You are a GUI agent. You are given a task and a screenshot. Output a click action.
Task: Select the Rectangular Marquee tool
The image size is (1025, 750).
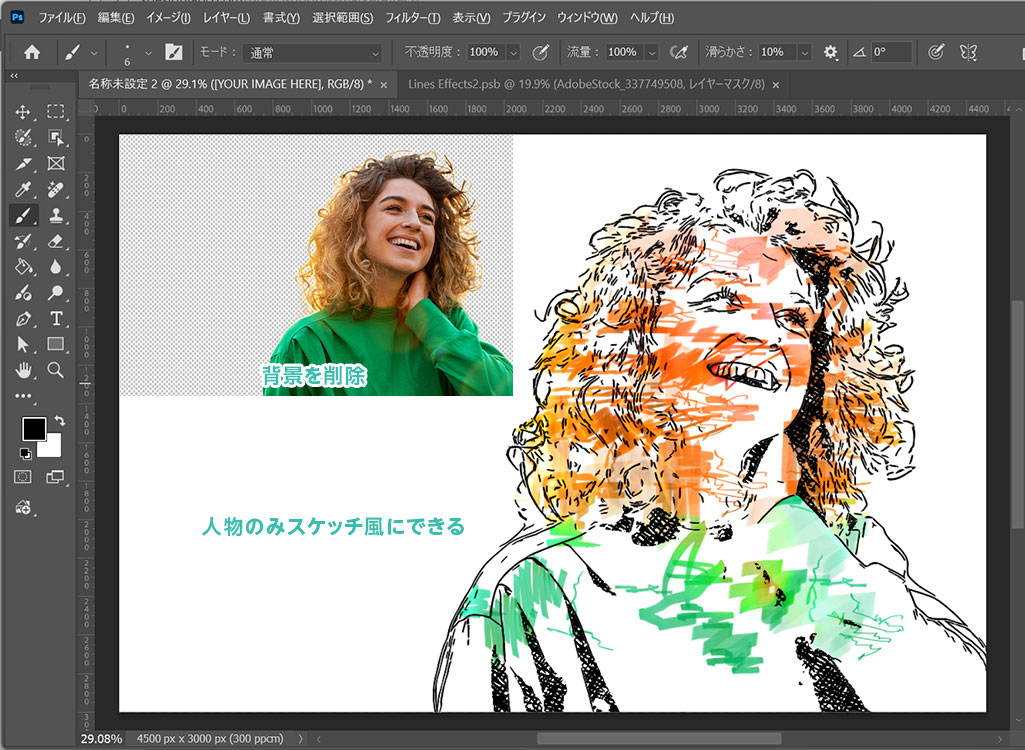[56, 112]
